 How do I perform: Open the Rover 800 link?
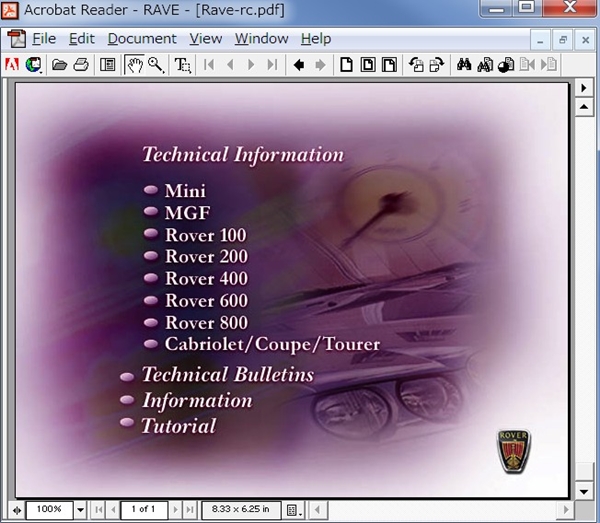[x=206, y=323]
